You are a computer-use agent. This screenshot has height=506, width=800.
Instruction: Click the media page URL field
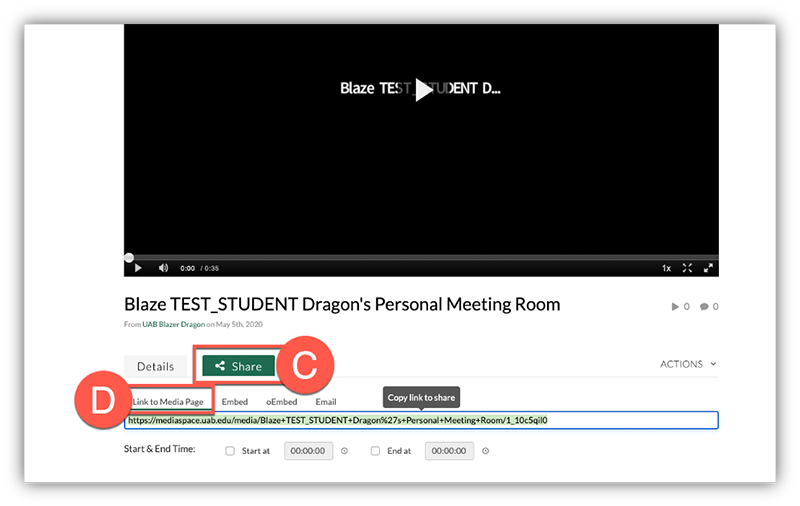[x=421, y=421]
